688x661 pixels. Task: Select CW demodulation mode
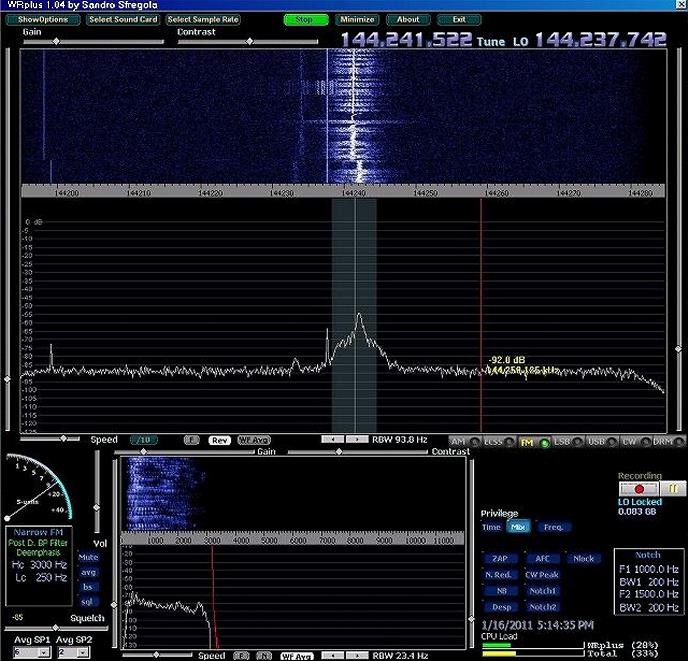tap(636, 442)
